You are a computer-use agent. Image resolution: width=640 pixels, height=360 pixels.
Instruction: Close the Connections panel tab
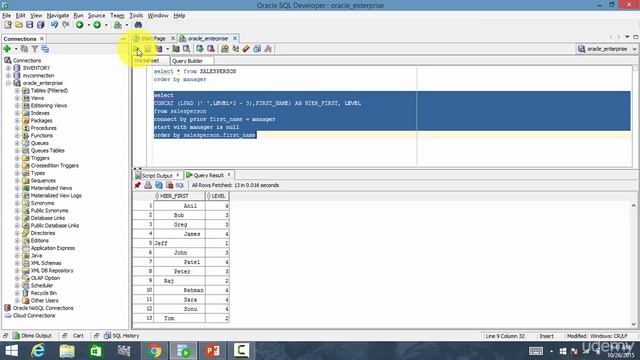tap(42, 39)
